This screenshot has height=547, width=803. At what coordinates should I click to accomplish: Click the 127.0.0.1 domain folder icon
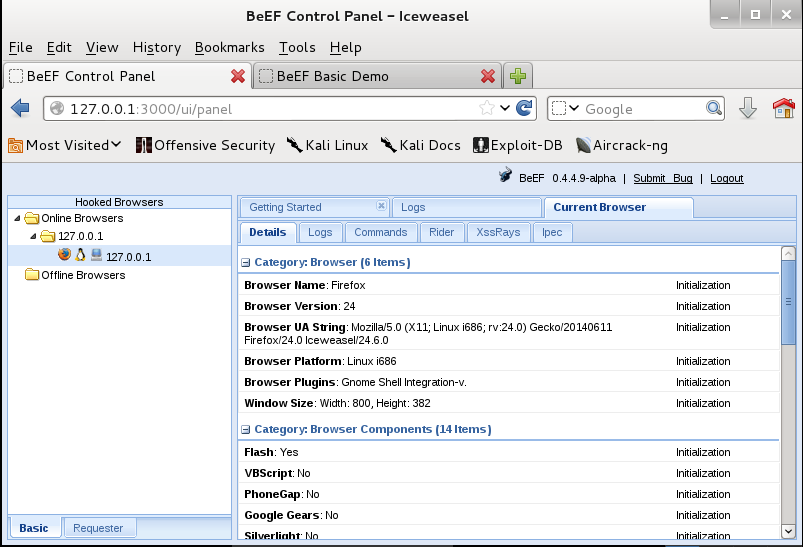48,236
